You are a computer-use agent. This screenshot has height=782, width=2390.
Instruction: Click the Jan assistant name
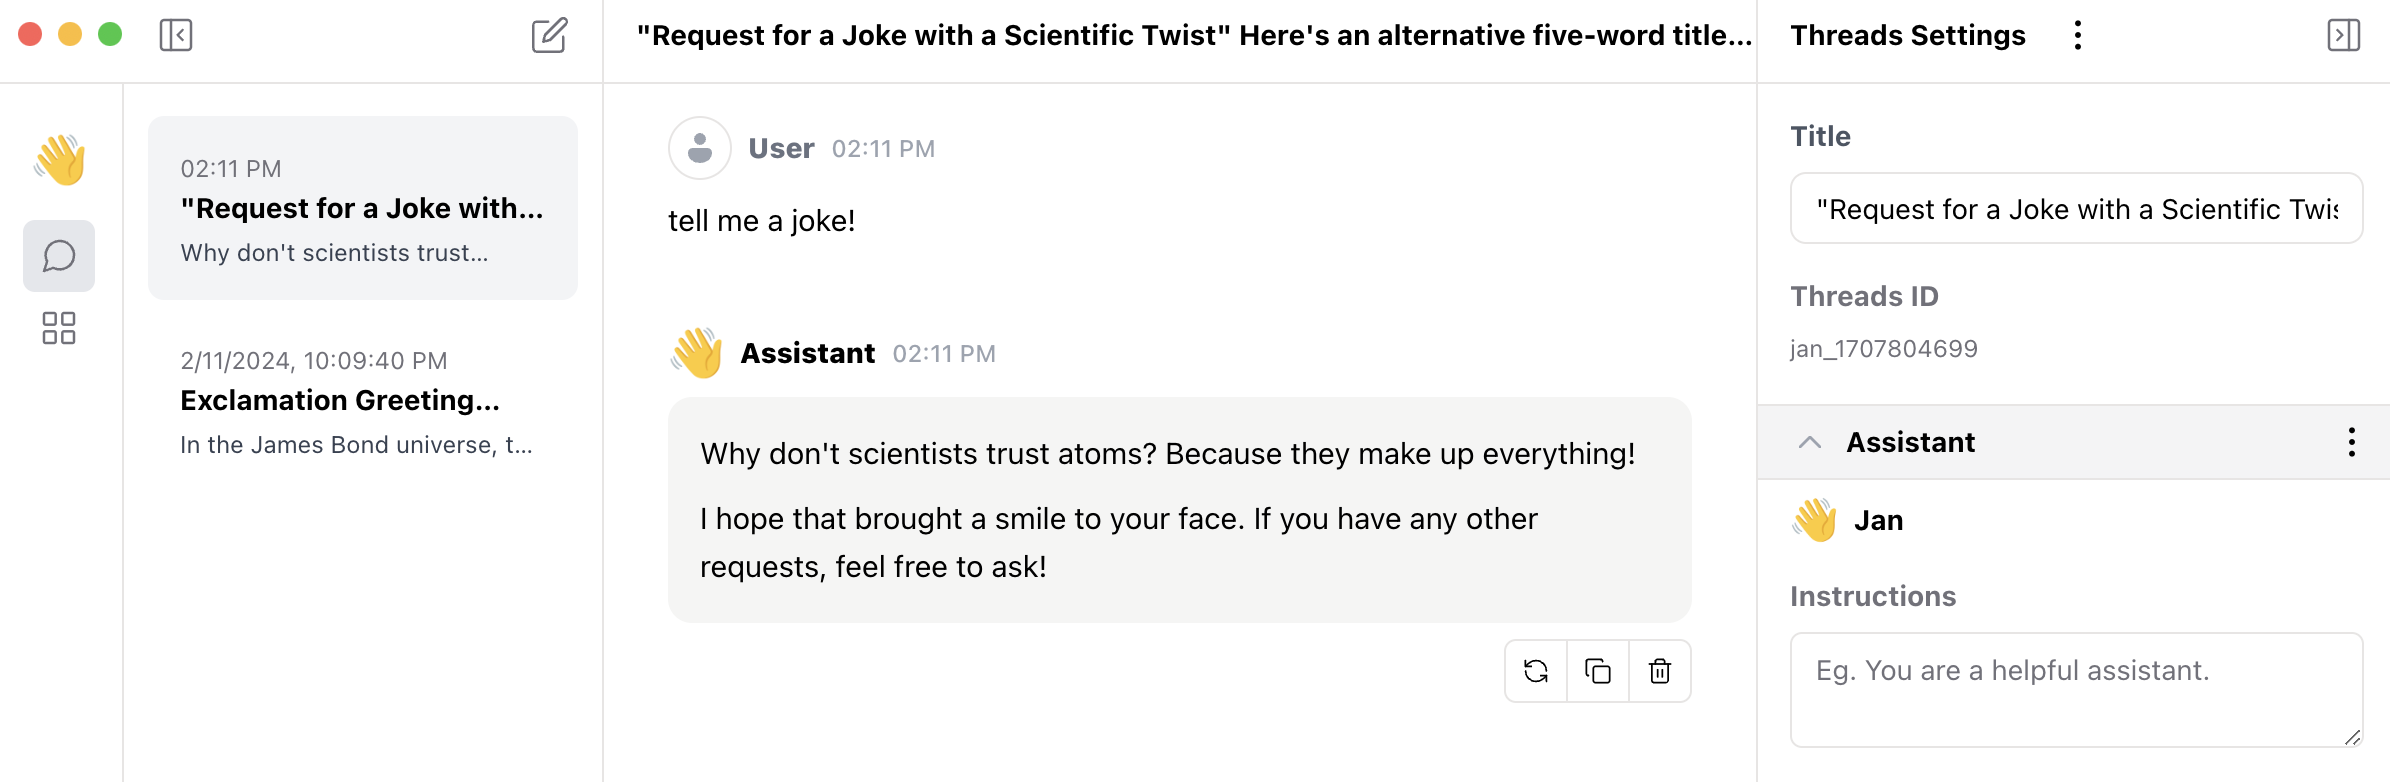[x=1878, y=521]
